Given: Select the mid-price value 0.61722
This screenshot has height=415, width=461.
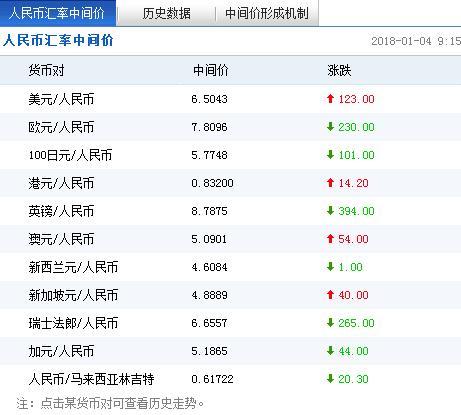Looking at the screenshot, I should tap(212, 379).
